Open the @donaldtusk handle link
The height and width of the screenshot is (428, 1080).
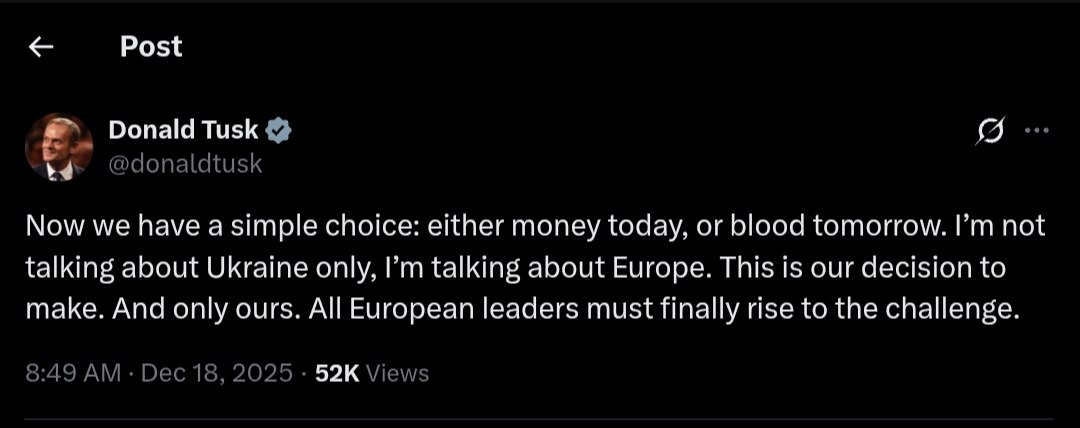coord(185,163)
